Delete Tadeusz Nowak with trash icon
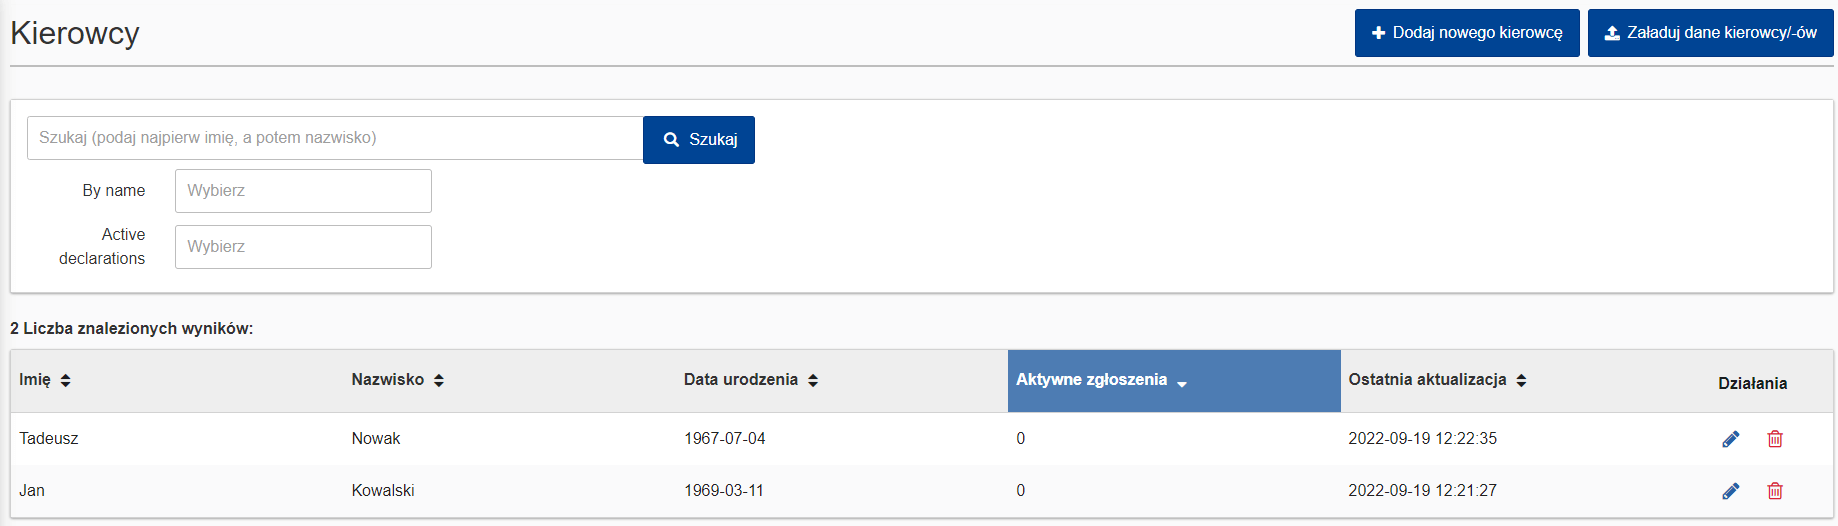The image size is (1838, 526). pos(1775,439)
